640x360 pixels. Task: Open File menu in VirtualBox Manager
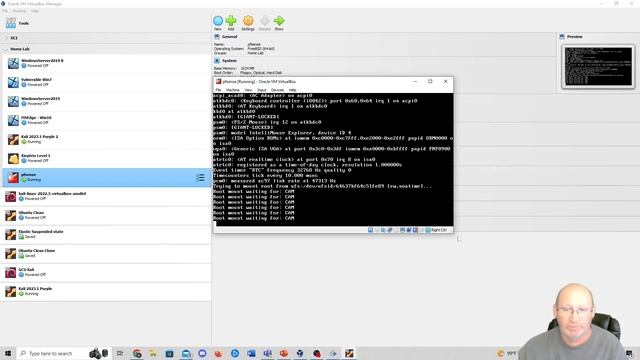point(4,11)
